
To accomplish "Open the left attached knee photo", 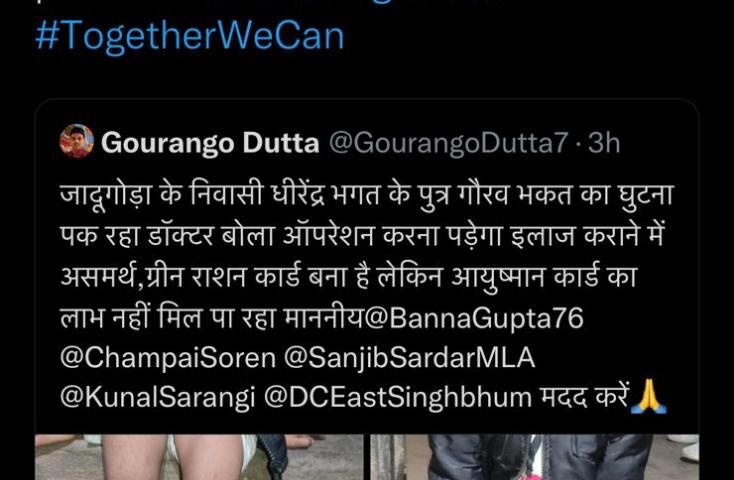I will click(x=199, y=457).
